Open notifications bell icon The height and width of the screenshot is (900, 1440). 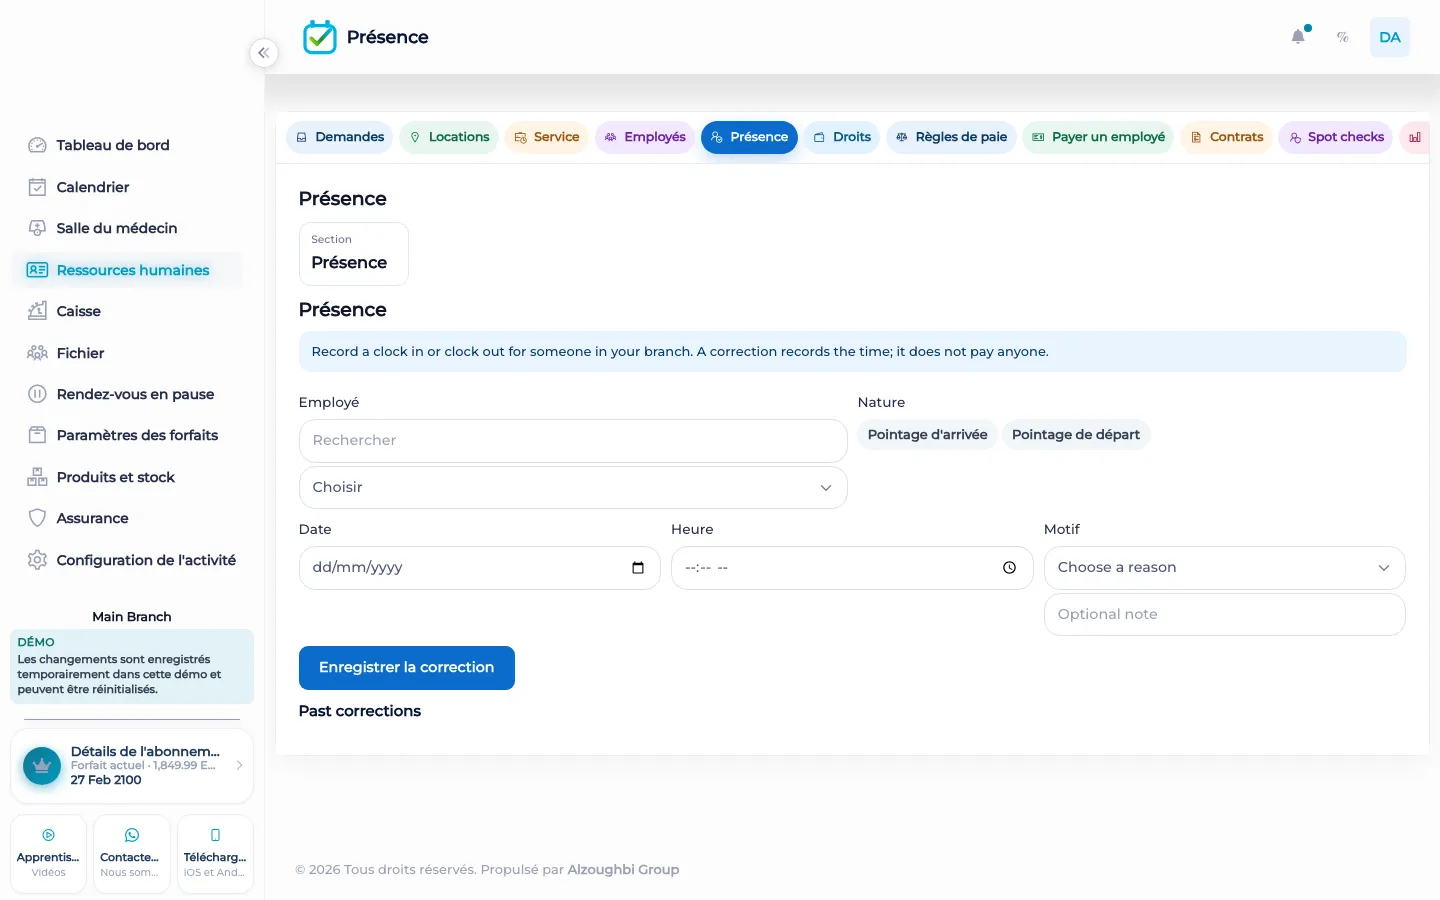pos(1298,37)
